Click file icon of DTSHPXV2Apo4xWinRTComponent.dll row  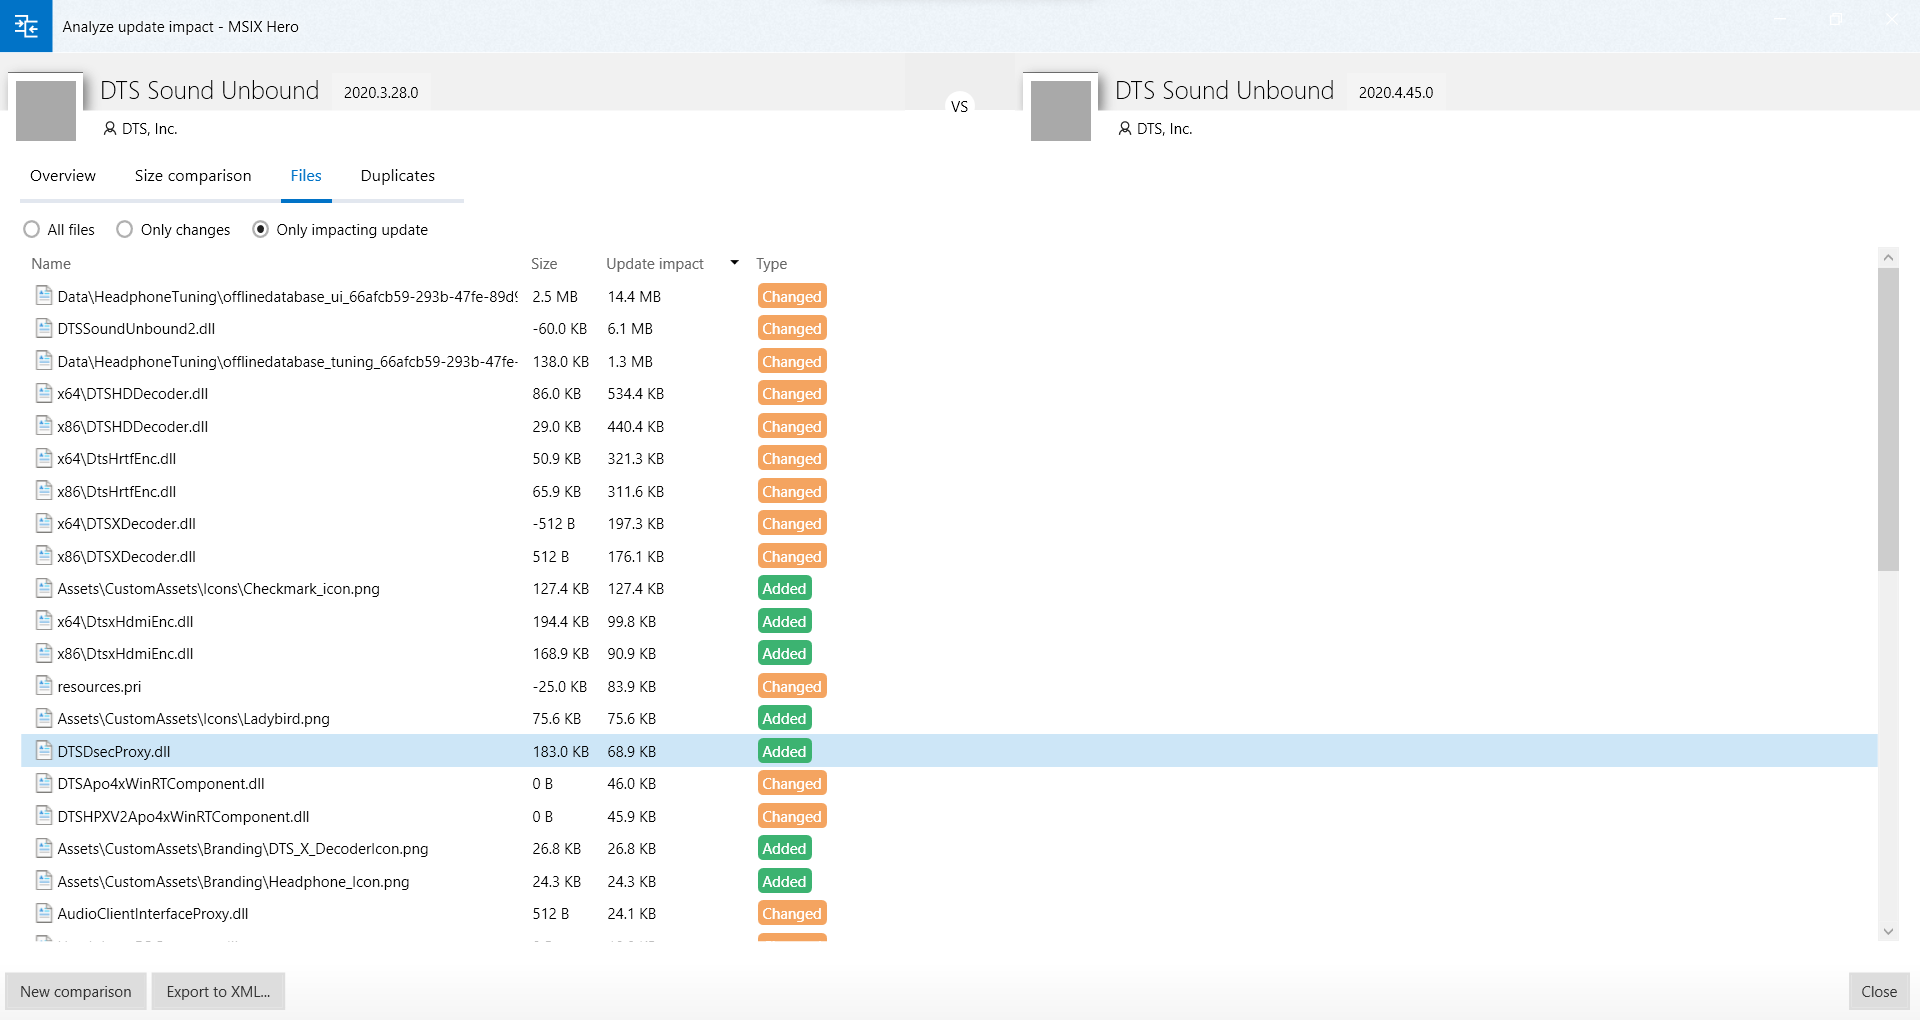(44, 816)
